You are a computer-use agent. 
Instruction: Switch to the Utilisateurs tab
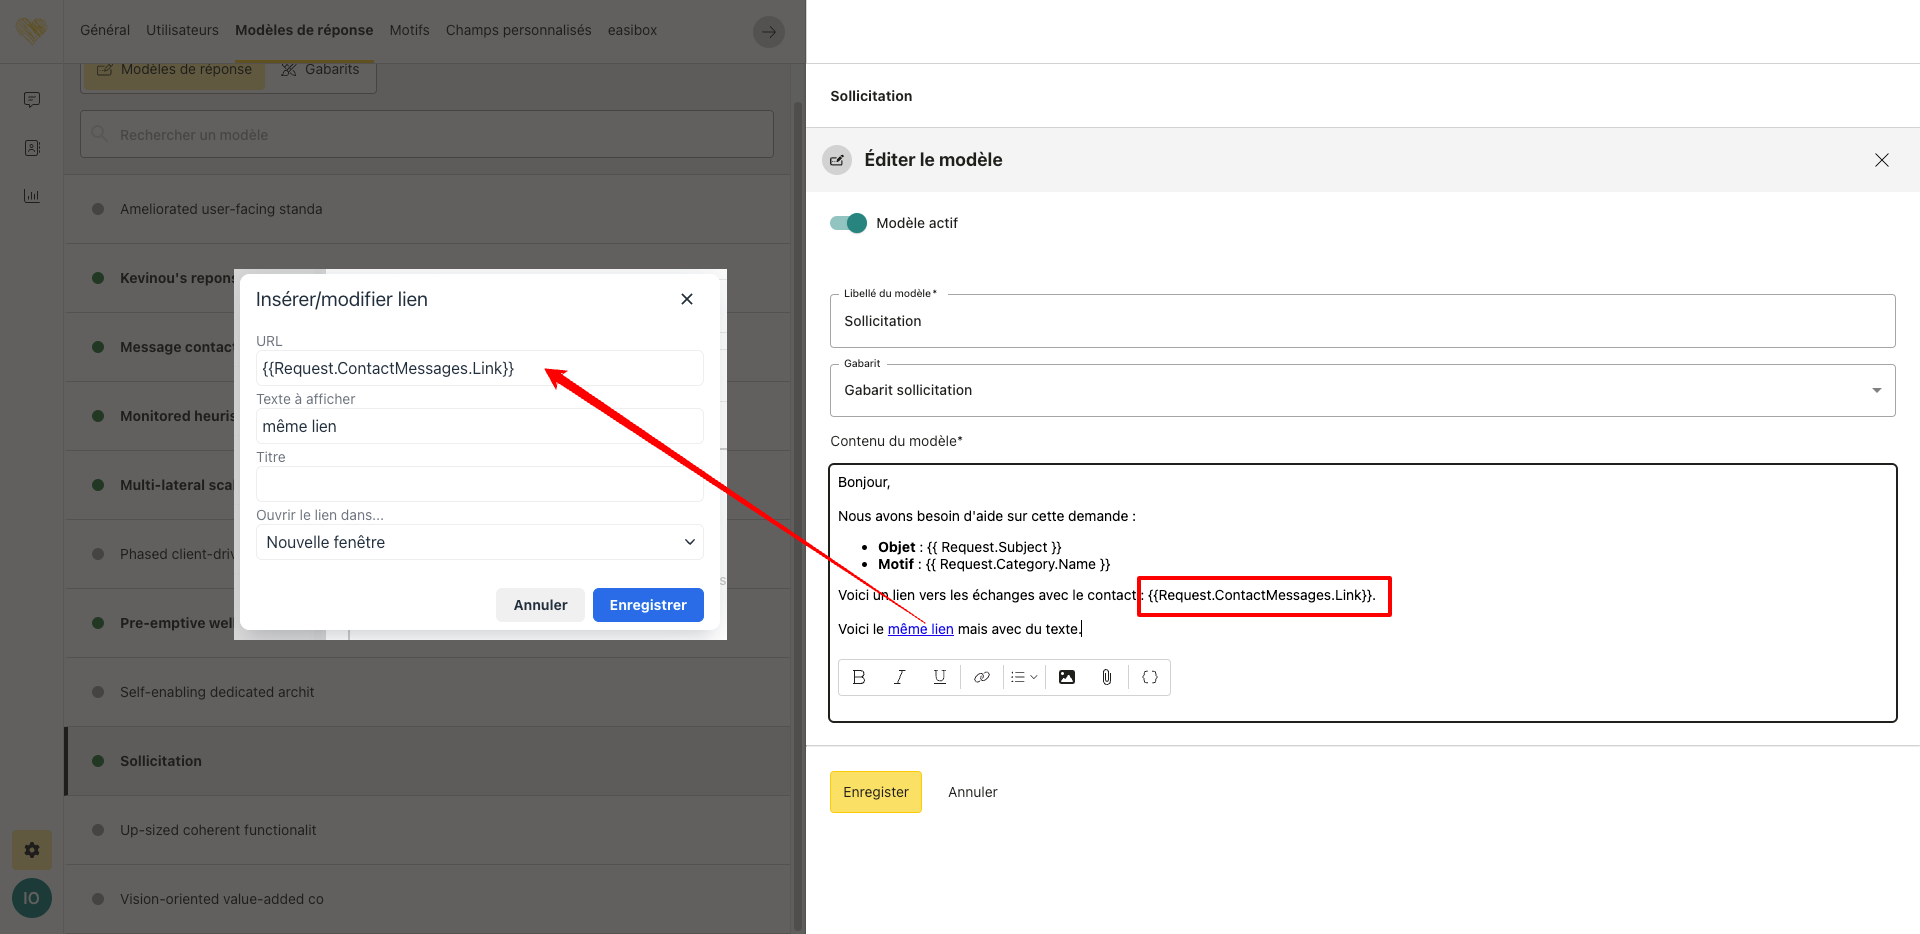[182, 30]
